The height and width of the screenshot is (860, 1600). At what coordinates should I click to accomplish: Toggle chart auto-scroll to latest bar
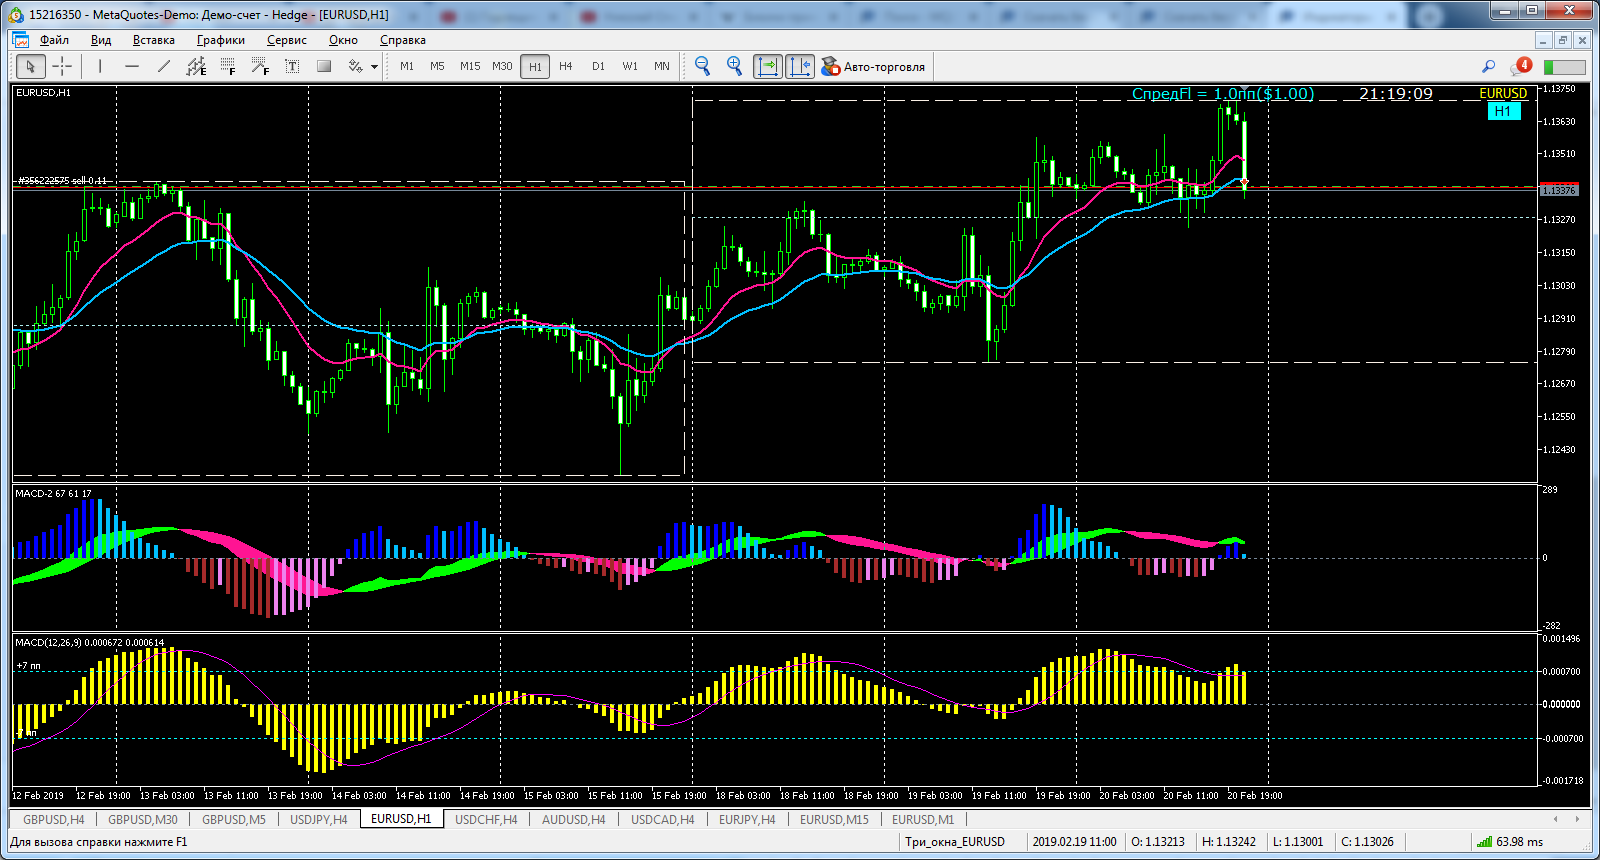pos(767,66)
